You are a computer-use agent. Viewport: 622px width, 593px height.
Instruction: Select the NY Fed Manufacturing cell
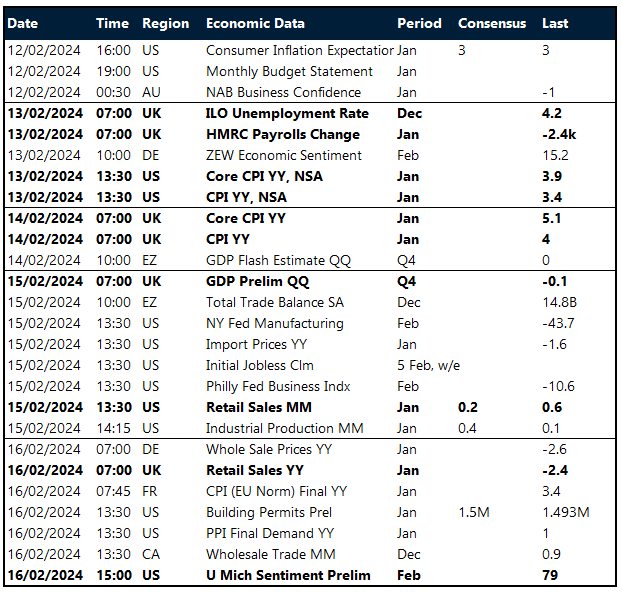[x=274, y=324]
